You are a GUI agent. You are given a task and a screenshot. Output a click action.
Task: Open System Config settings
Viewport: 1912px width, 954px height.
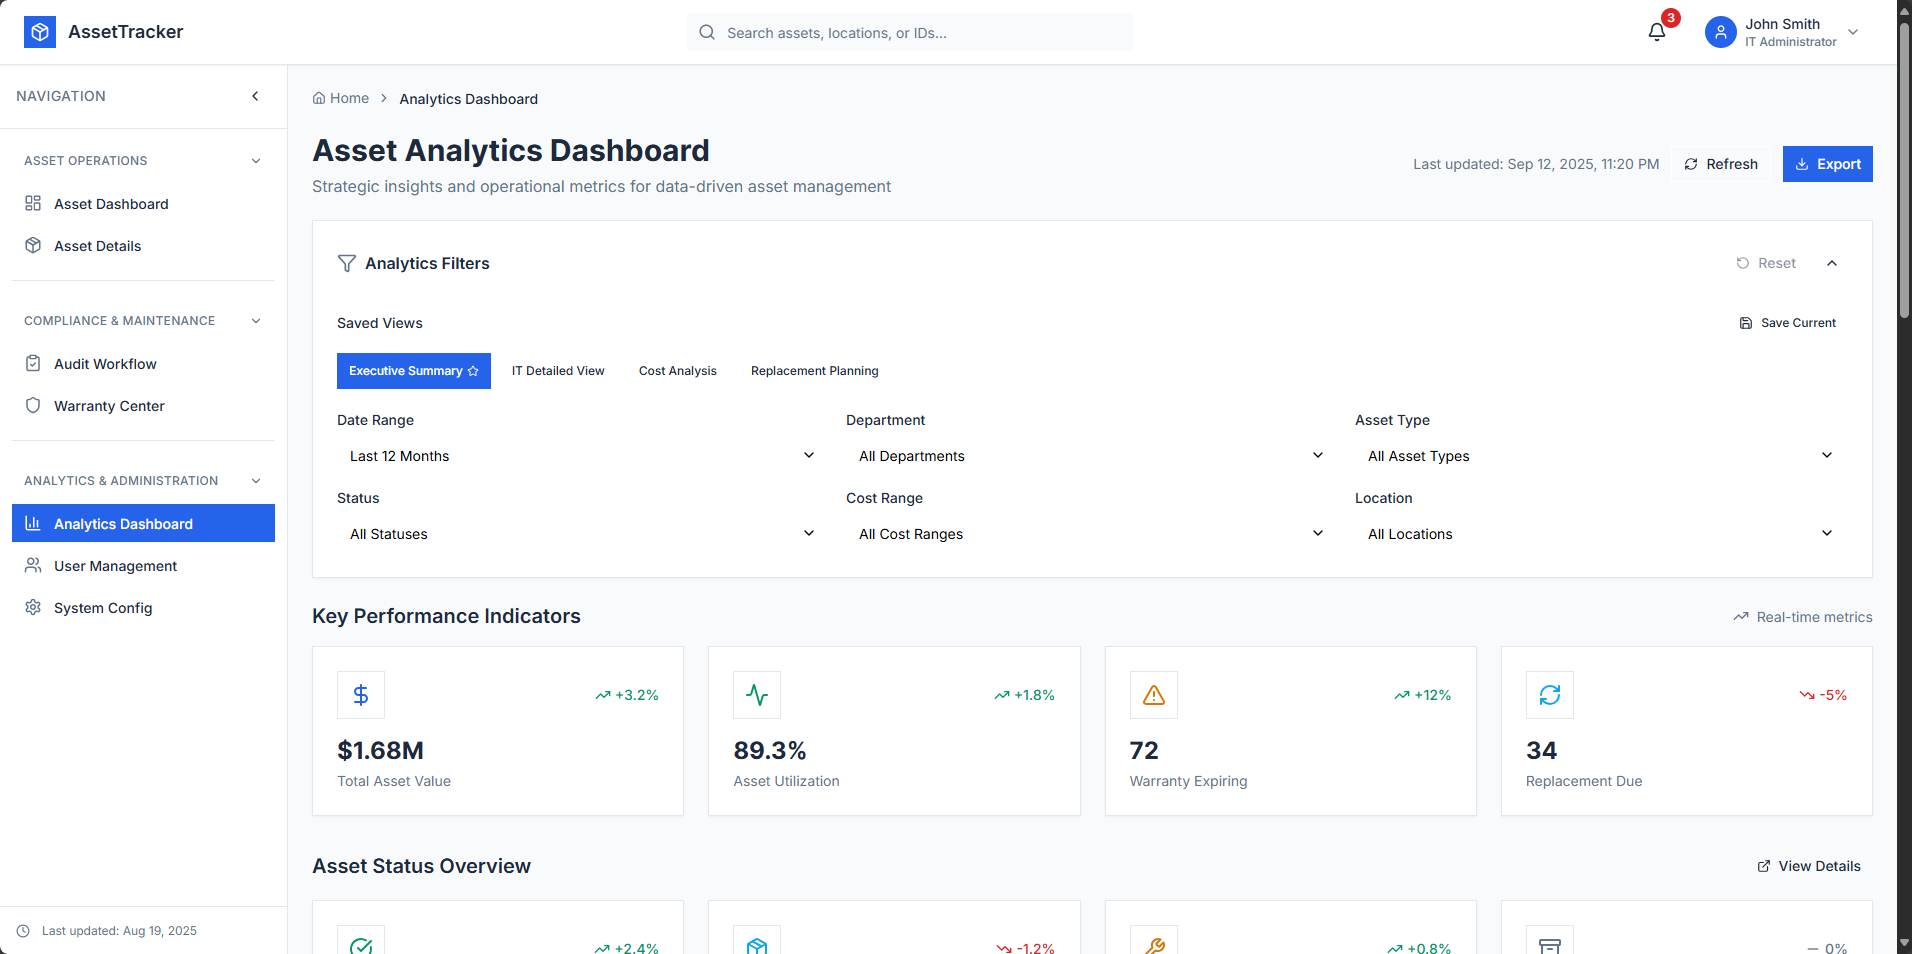pyautogui.click(x=143, y=608)
